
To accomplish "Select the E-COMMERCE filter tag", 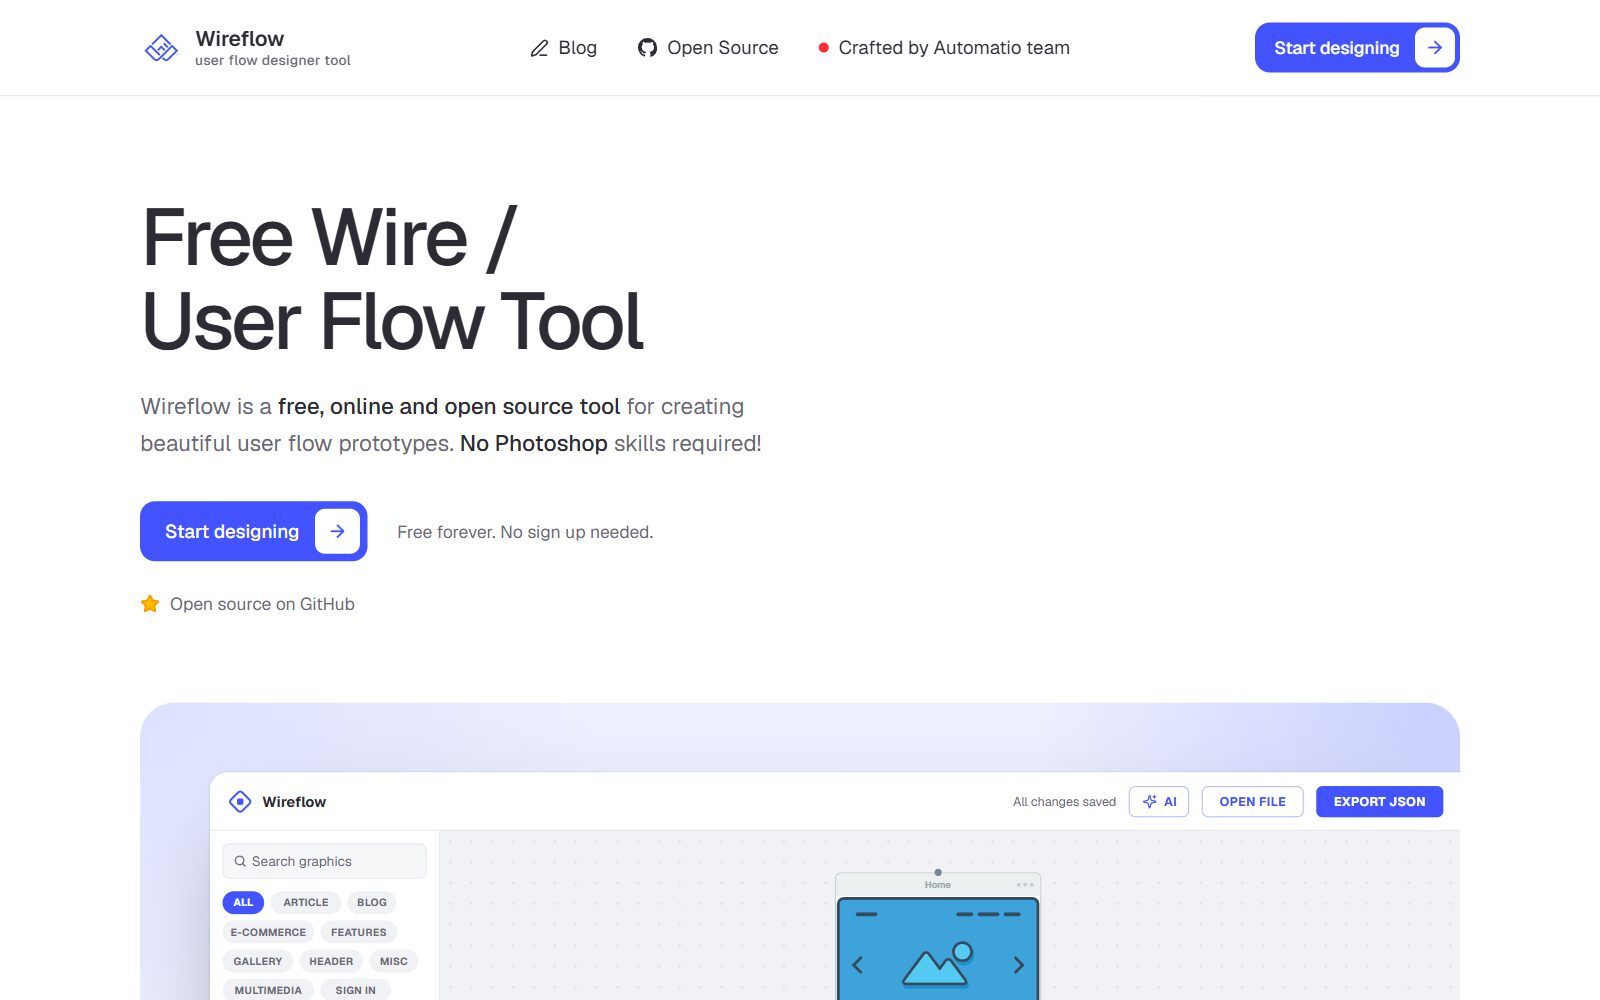I will (x=268, y=932).
